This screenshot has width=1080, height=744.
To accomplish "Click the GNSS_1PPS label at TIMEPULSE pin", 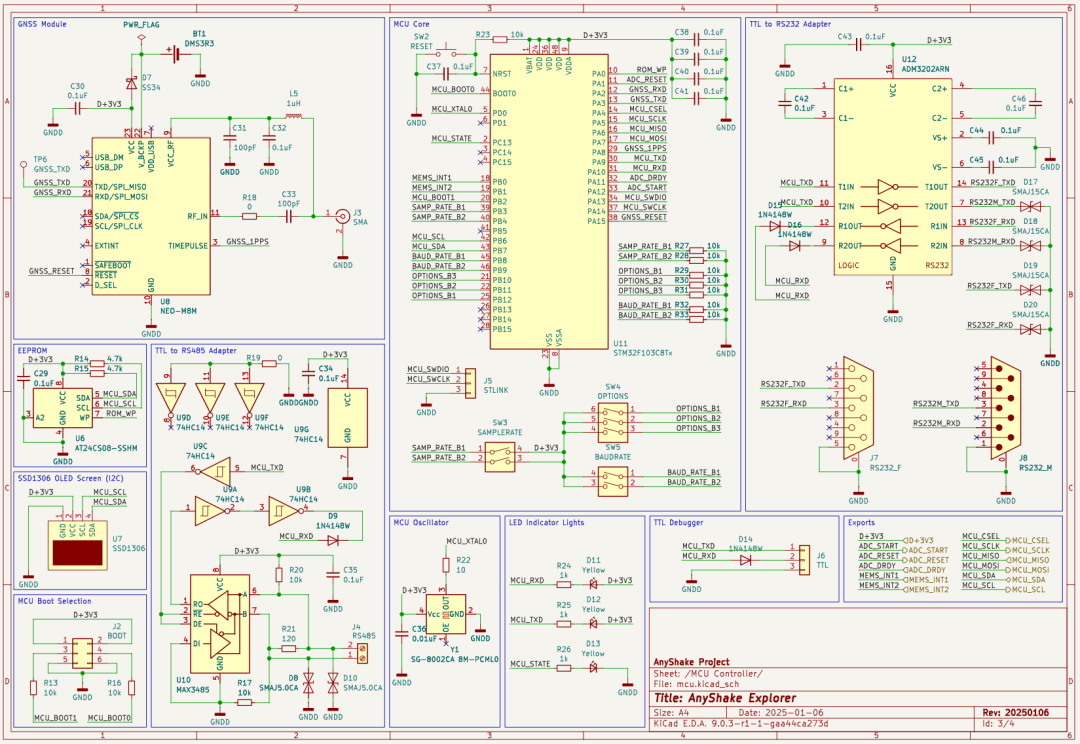I will point(247,242).
